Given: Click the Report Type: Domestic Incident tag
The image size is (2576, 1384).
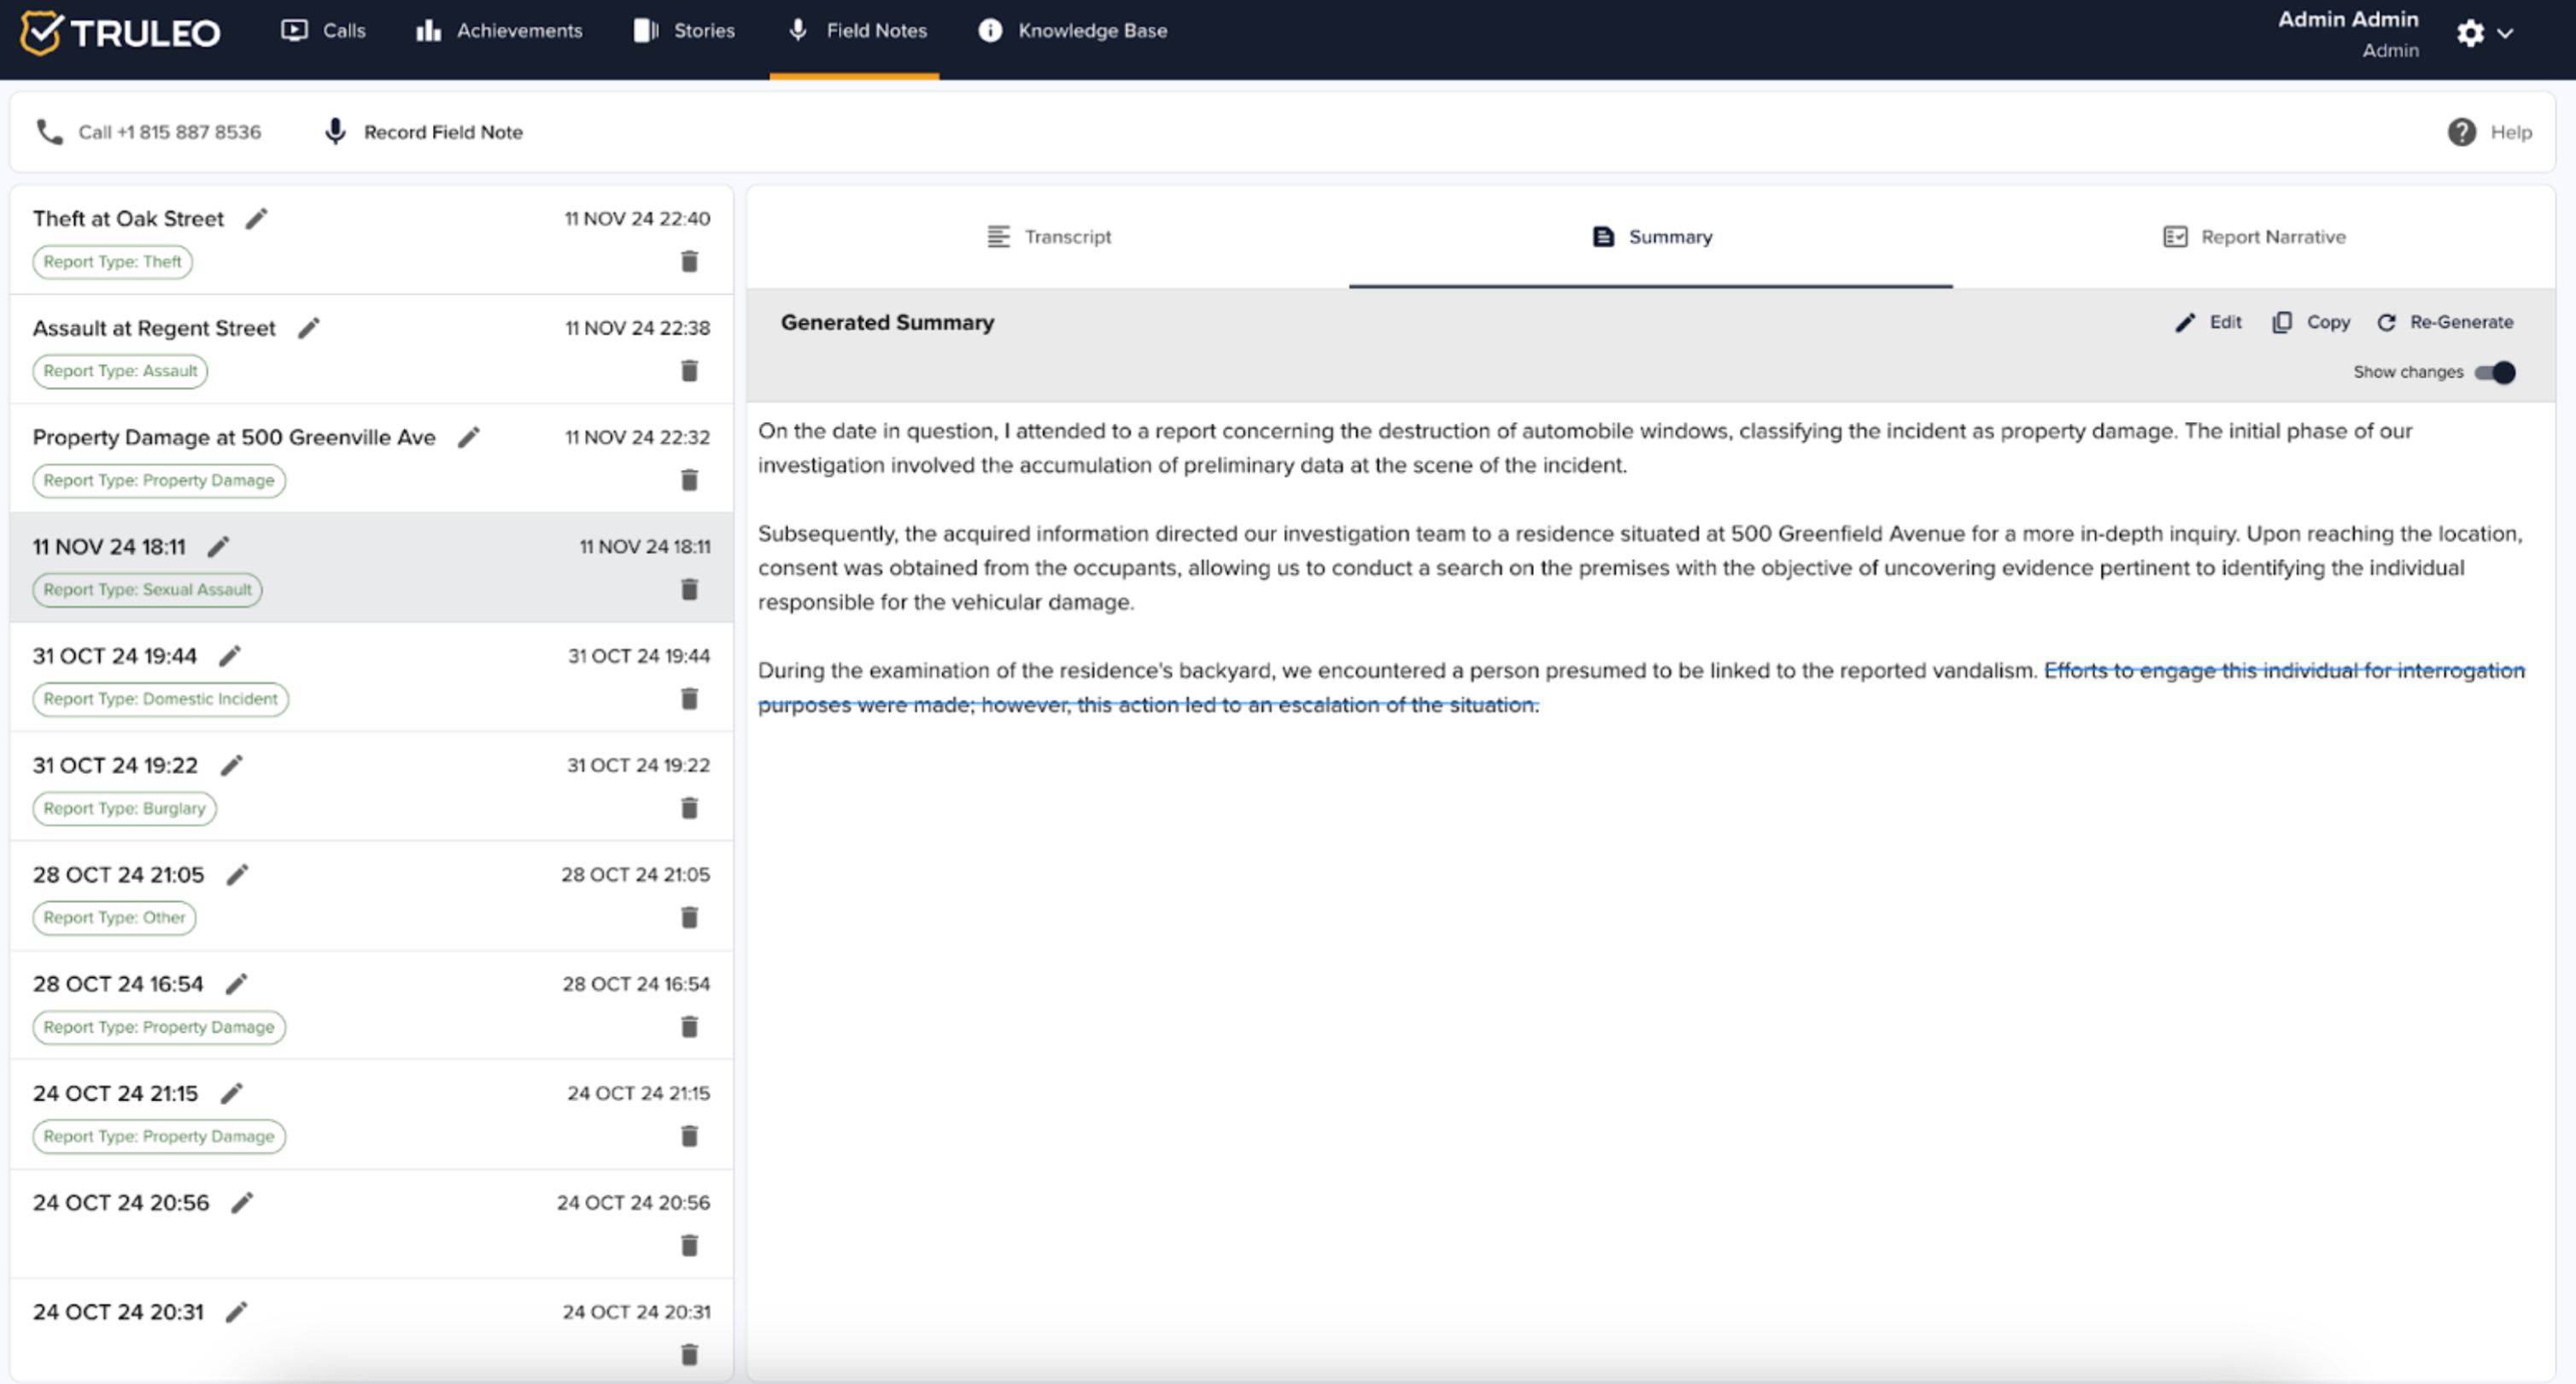Looking at the screenshot, I should point(161,699).
